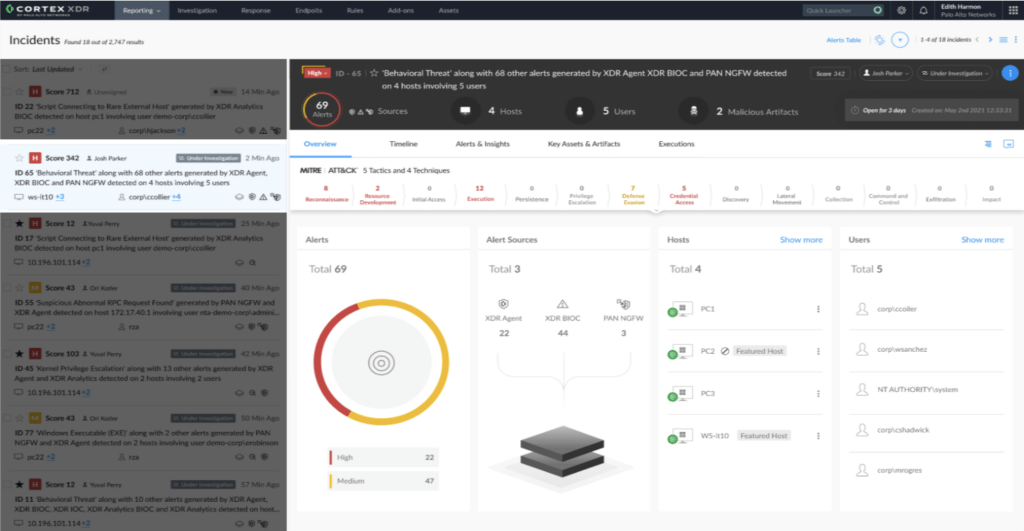Switch to the Timeline tab

[404, 144]
